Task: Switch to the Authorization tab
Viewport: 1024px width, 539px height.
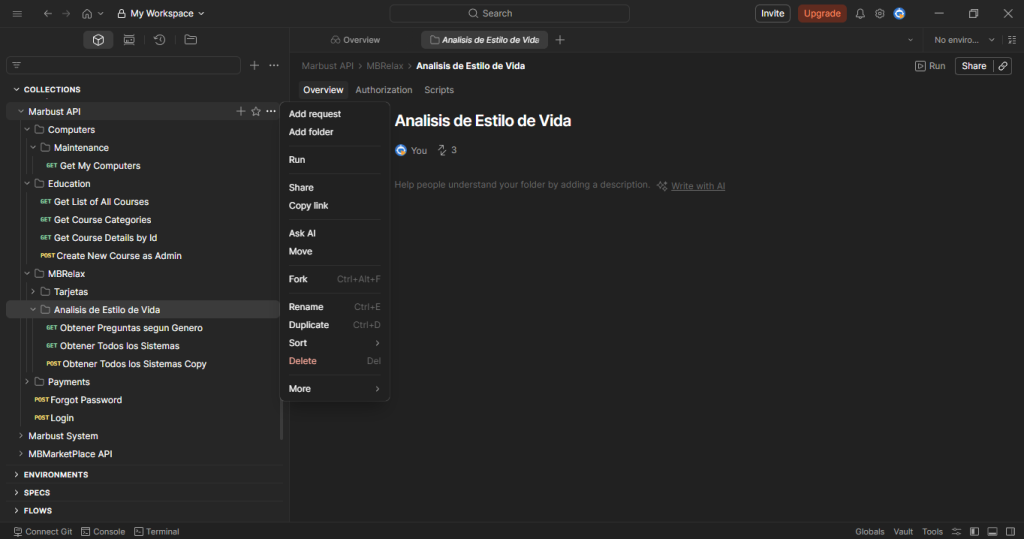Action: (x=383, y=90)
